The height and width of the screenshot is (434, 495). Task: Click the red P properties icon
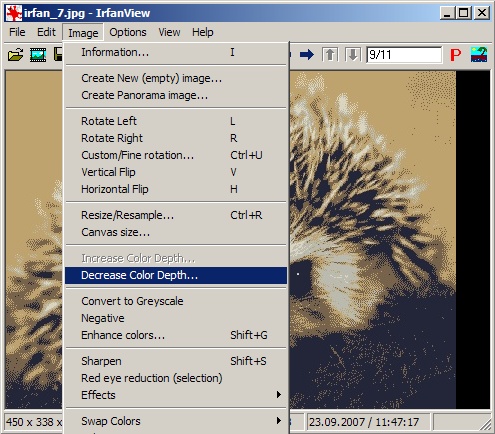[455, 55]
